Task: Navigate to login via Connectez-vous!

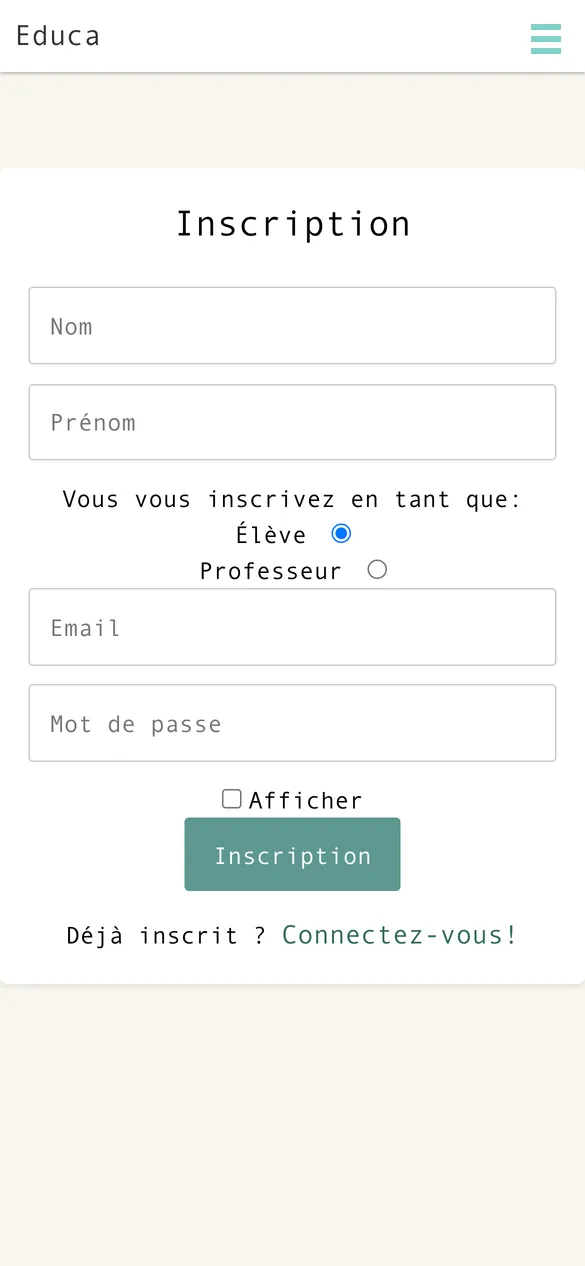Action: point(398,934)
